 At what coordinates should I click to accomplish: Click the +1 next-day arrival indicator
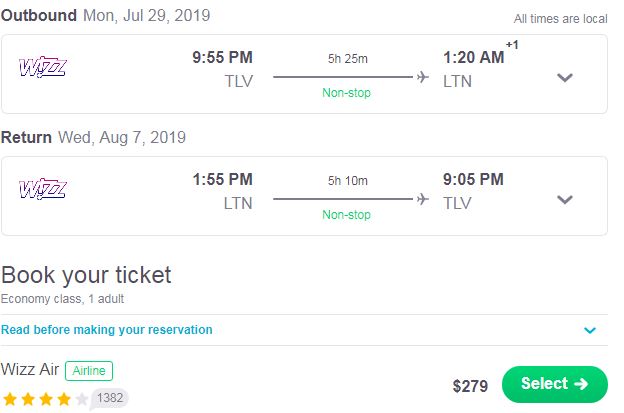tap(512, 45)
